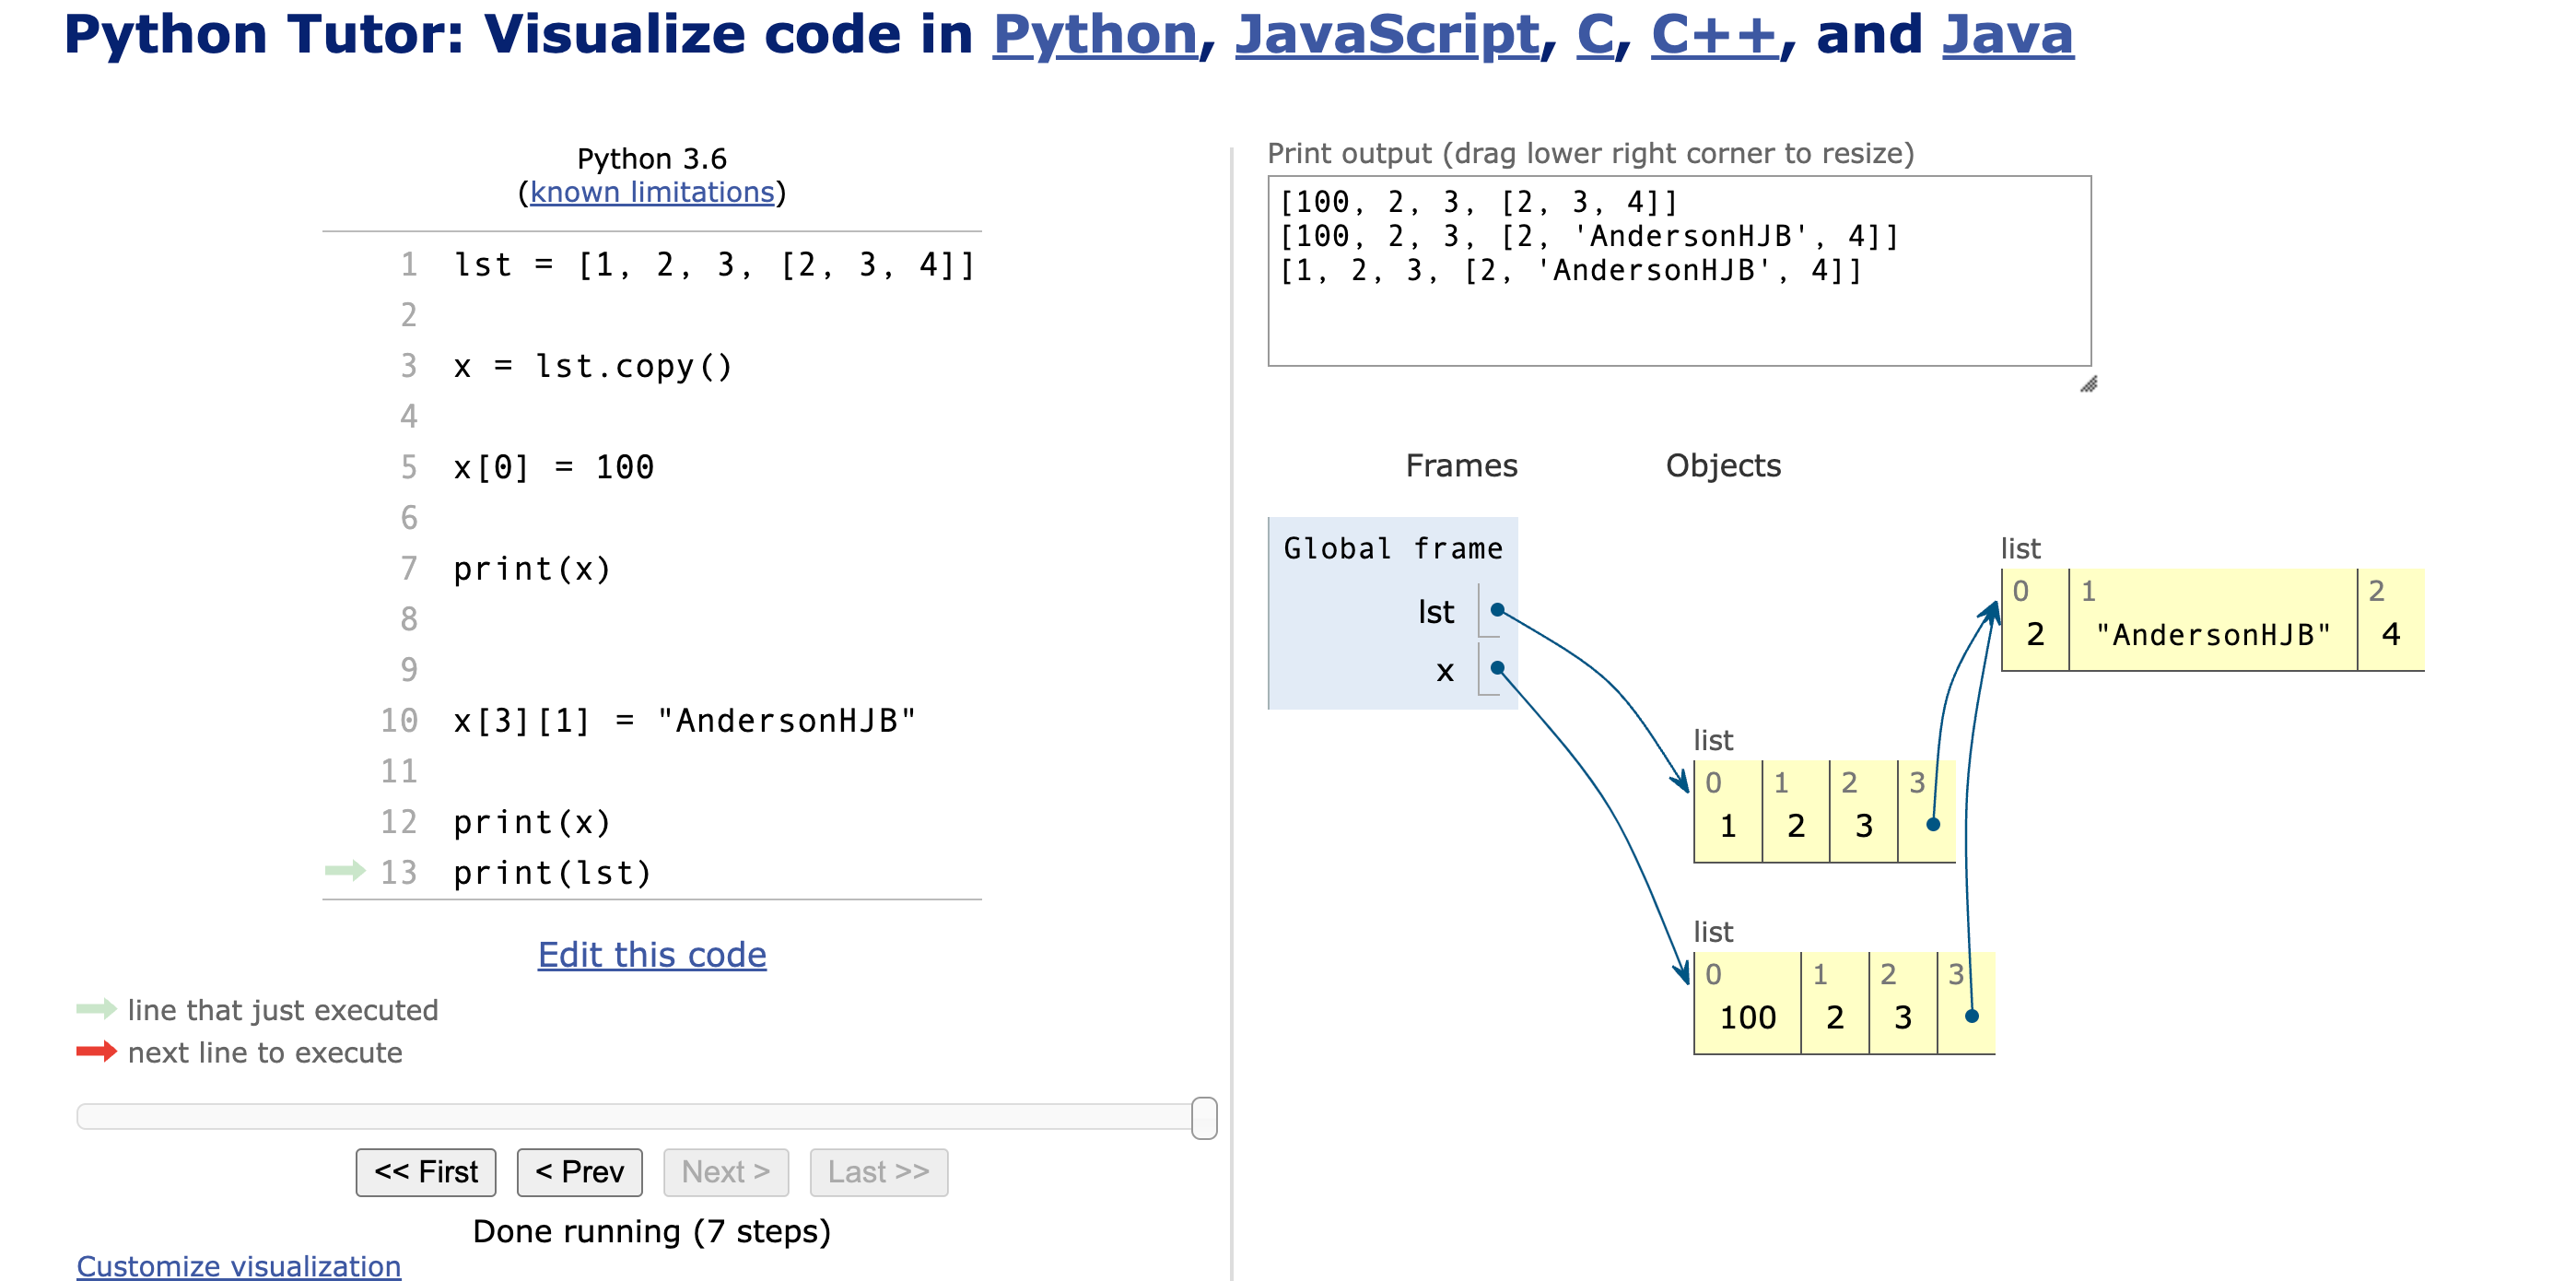Viewport: 2576px width, 1281px height.
Task: Click the 'x' variable in Global frame
Action: click(x=1444, y=671)
